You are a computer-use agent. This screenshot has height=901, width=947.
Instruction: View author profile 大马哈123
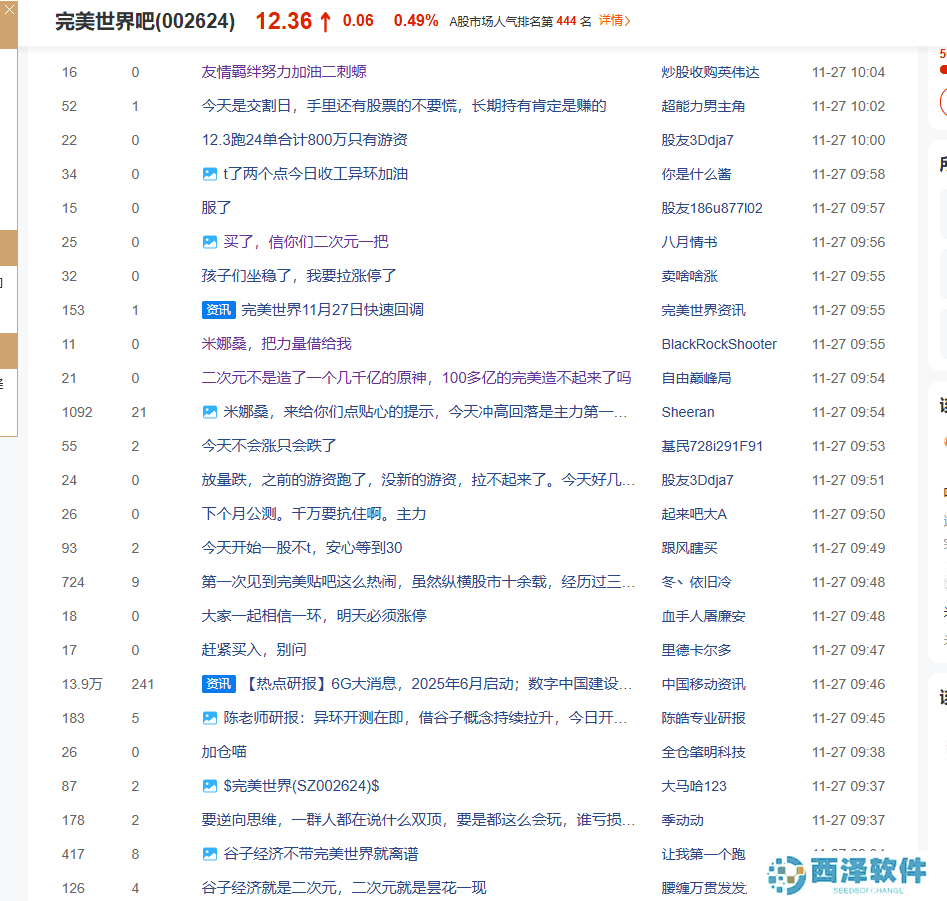coord(694,786)
